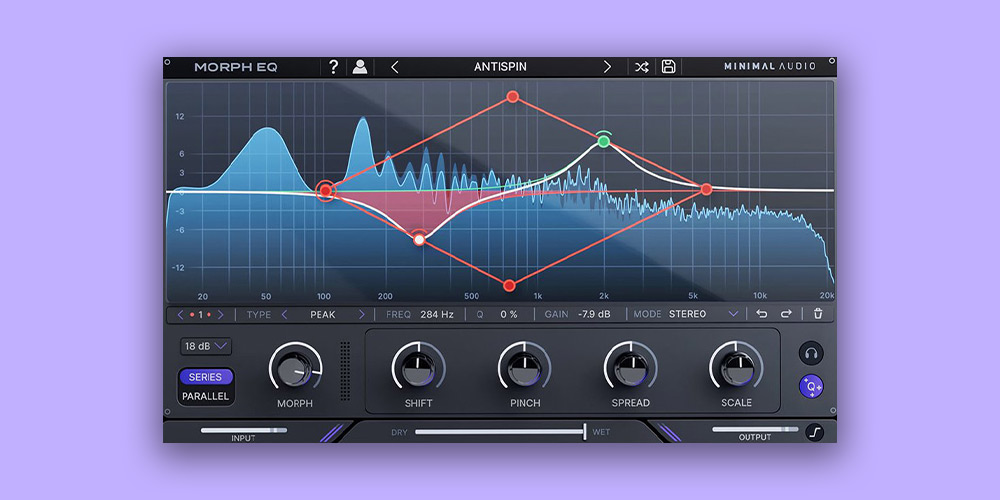Select next band arrow beside 1
Viewport: 1000px width, 500px height.
(221, 314)
